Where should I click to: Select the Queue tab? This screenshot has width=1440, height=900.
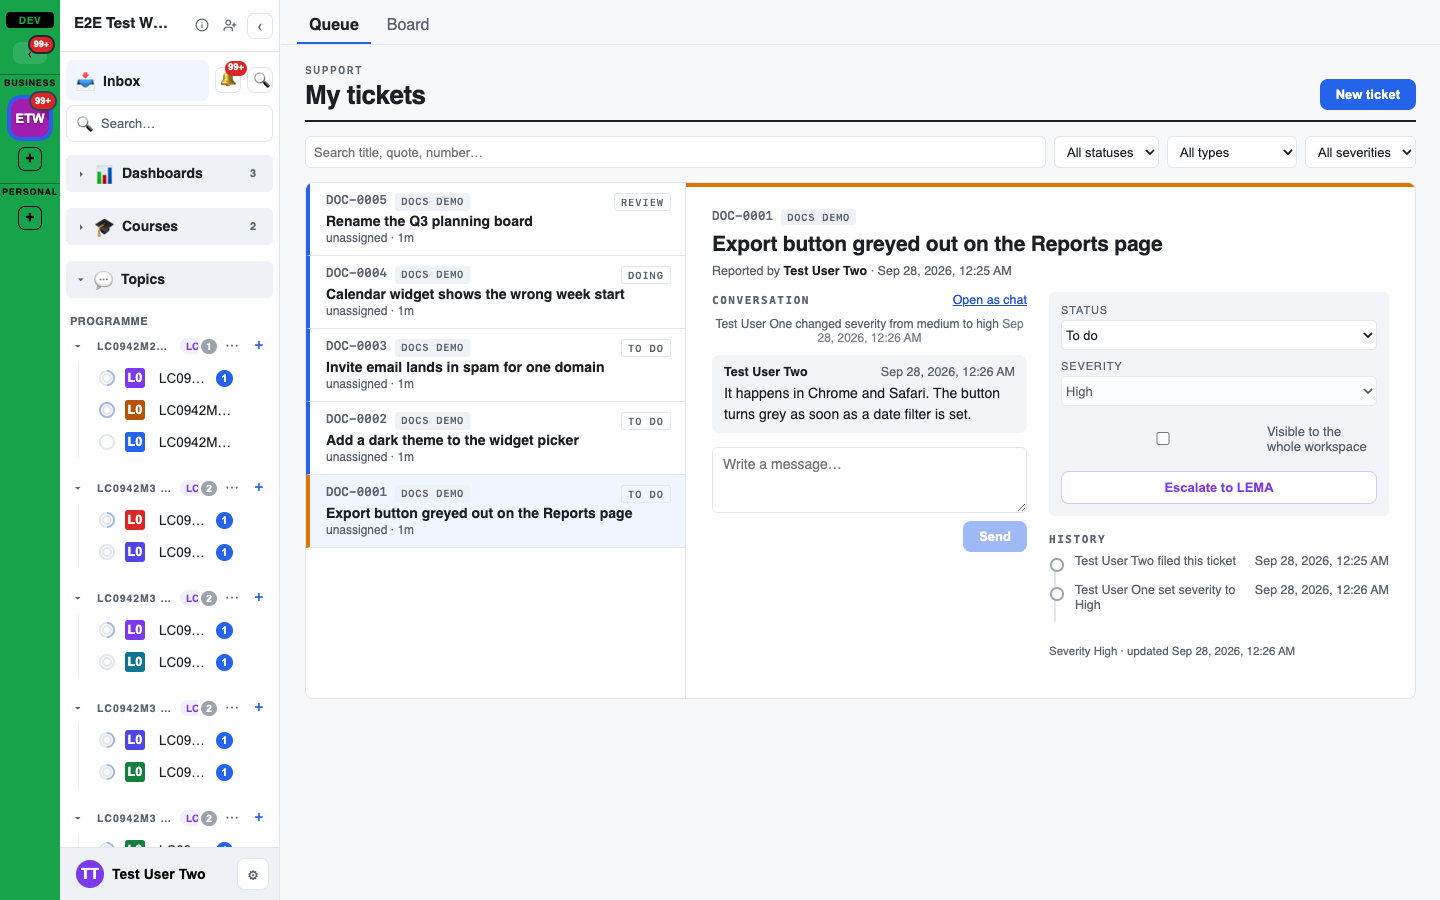coord(334,24)
